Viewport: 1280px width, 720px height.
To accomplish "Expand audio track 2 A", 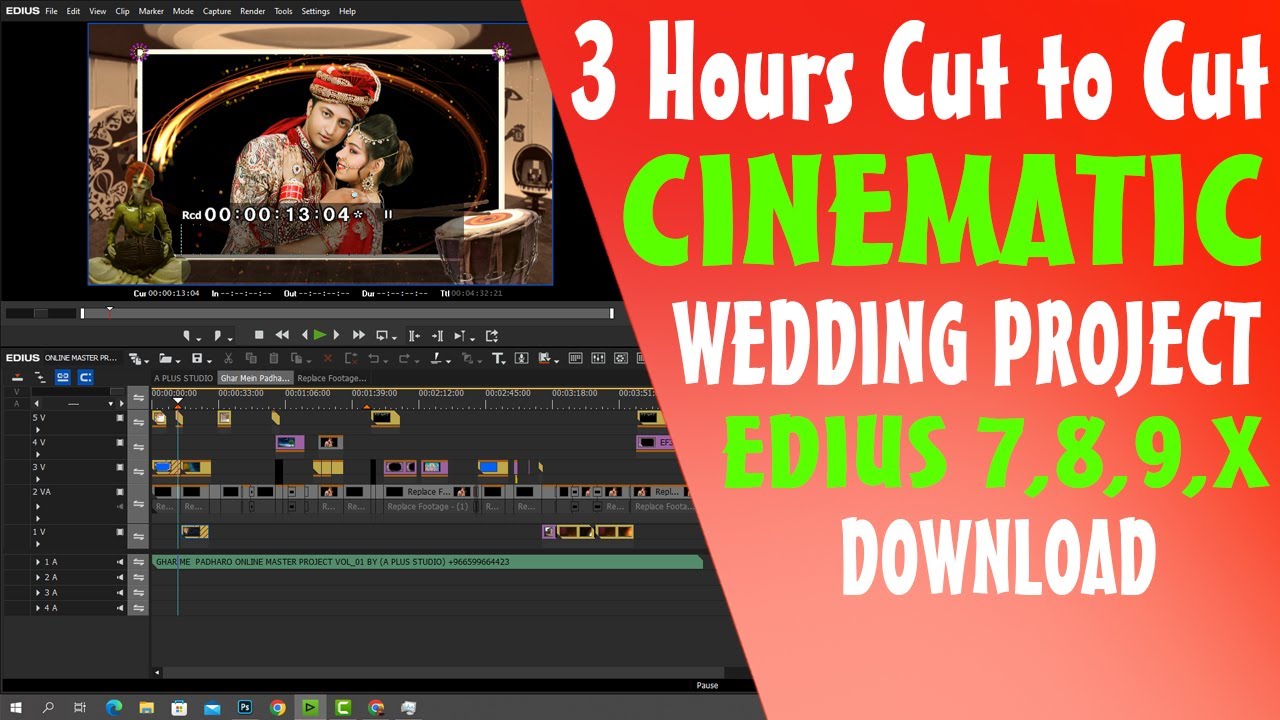I will [x=38, y=577].
